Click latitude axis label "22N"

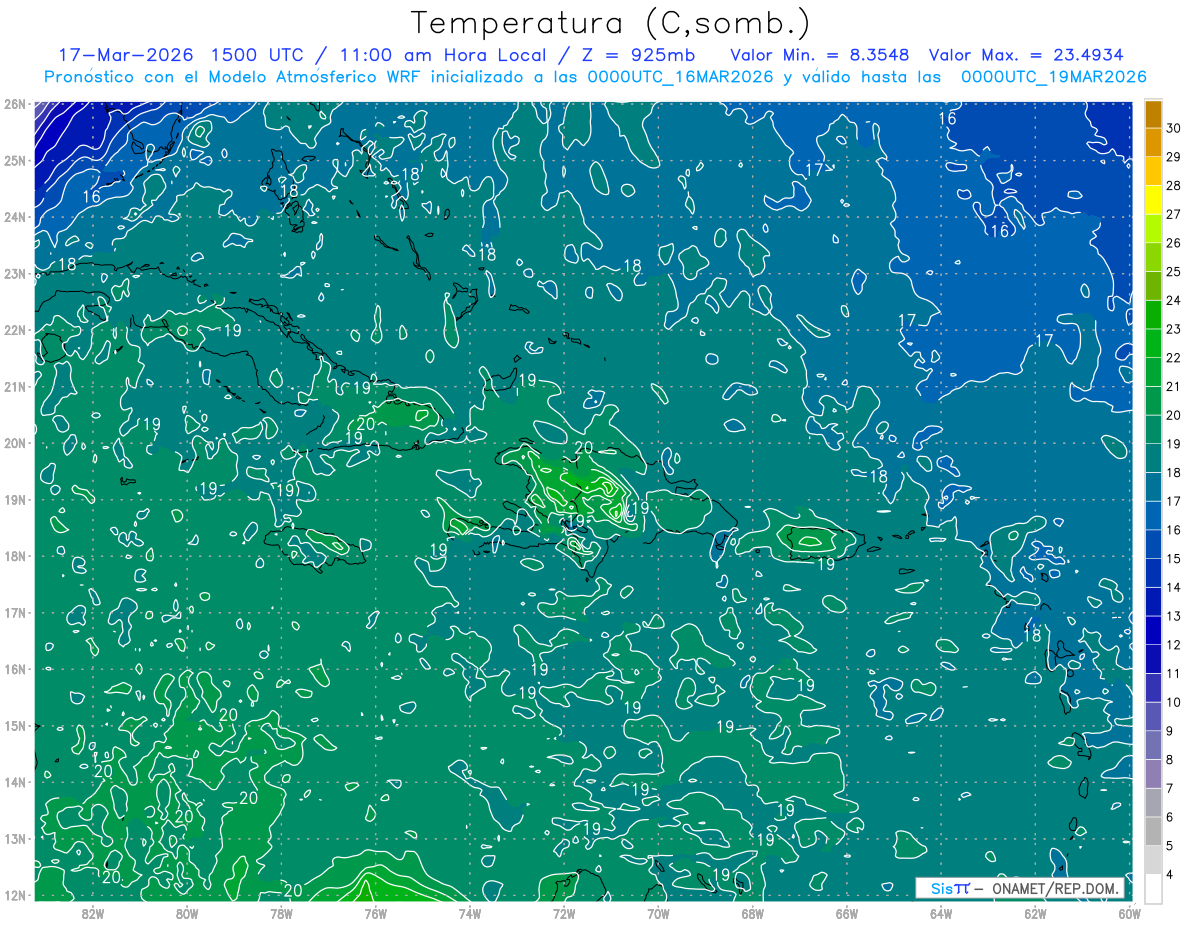click(15, 330)
